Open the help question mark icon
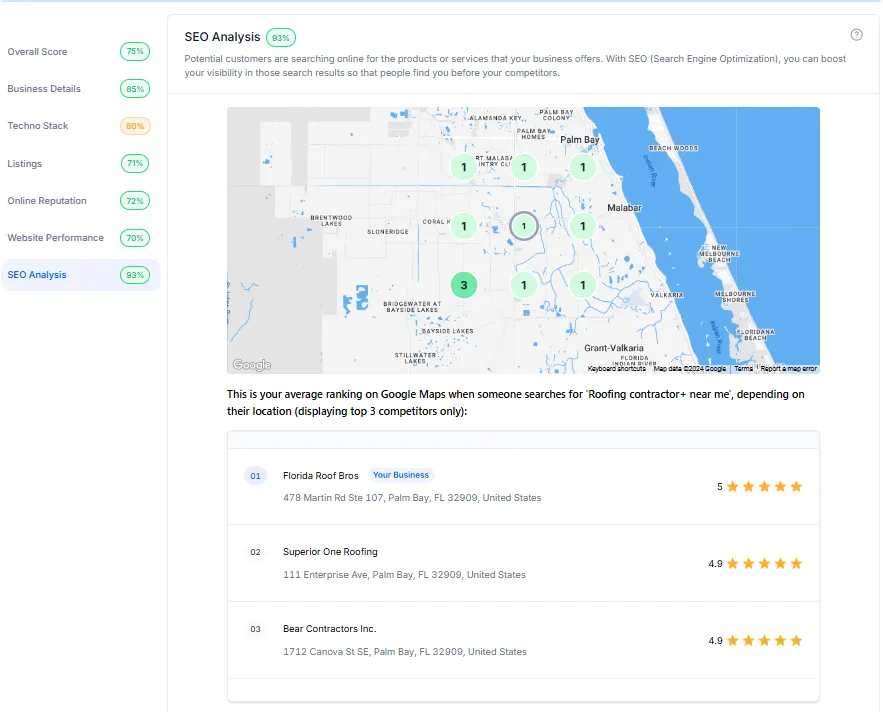This screenshot has width=883, height=712. (856, 35)
